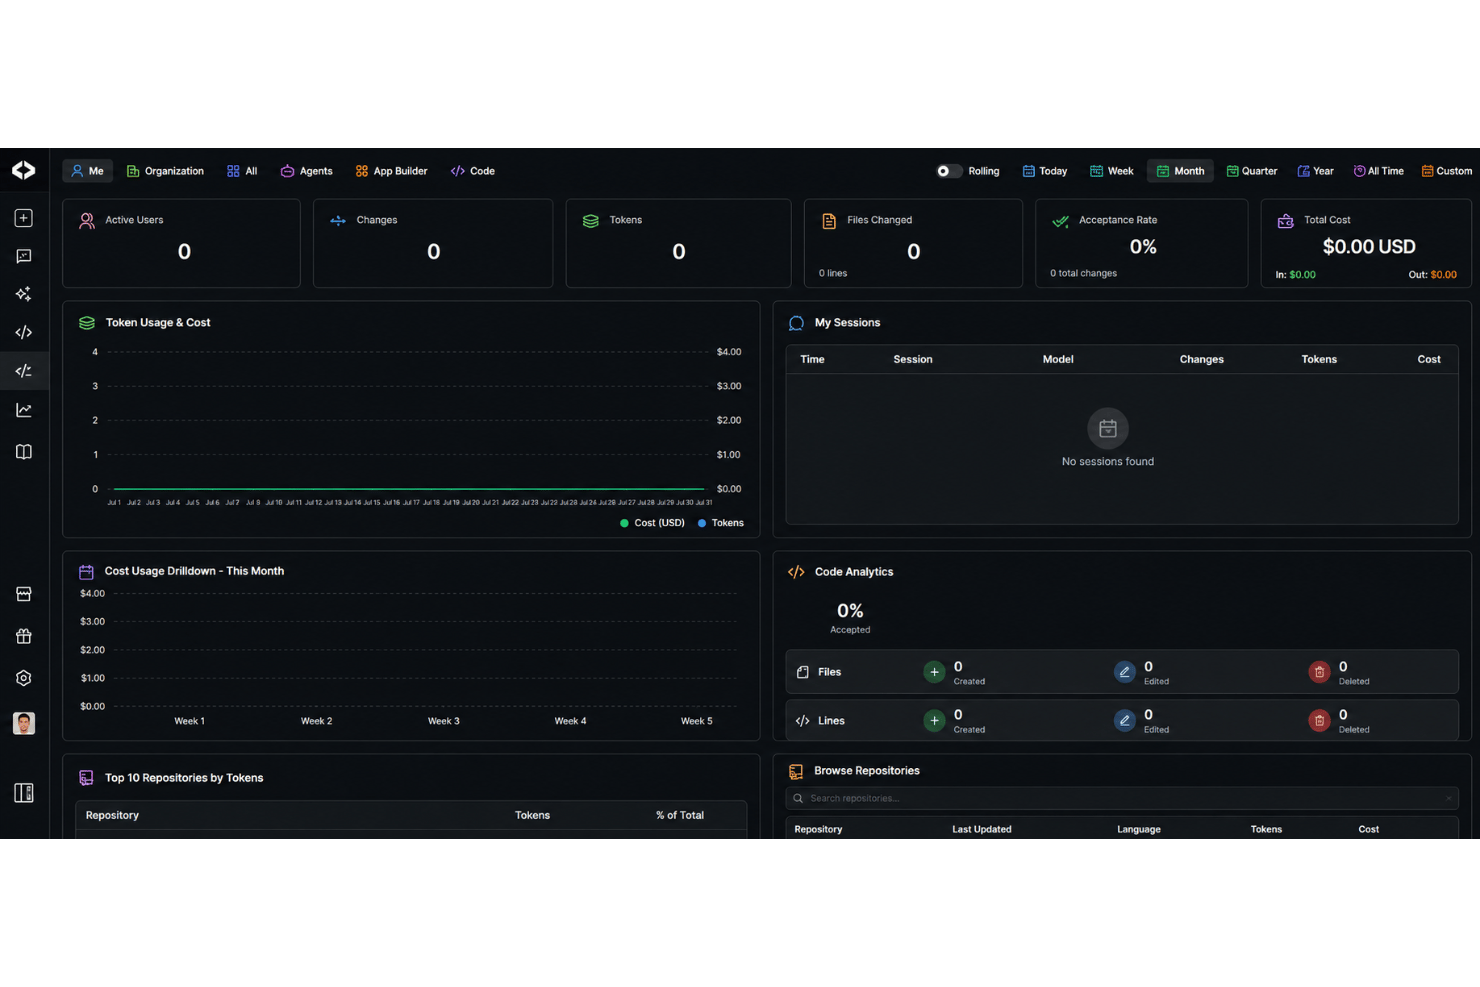The width and height of the screenshot is (1480, 987).
Task: Select the highlighted code analytics sidebar icon
Action: click(x=24, y=371)
